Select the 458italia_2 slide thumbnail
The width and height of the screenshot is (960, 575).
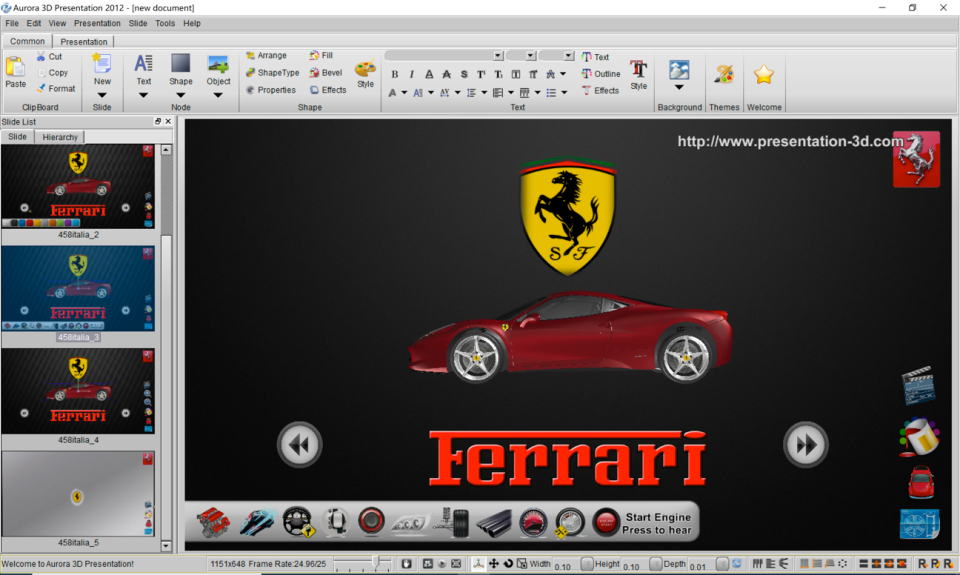tap(78, 186)
